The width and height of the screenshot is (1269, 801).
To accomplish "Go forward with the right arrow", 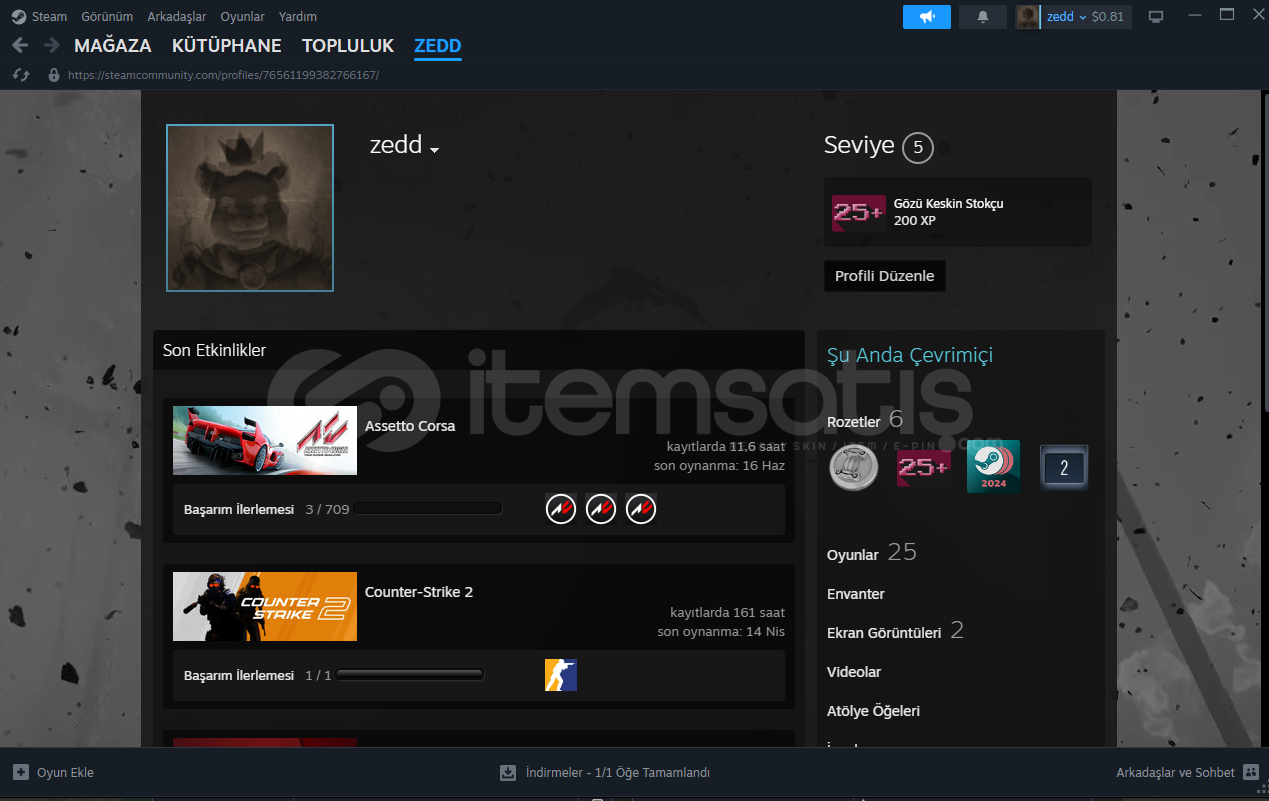I will click(51, 46).
